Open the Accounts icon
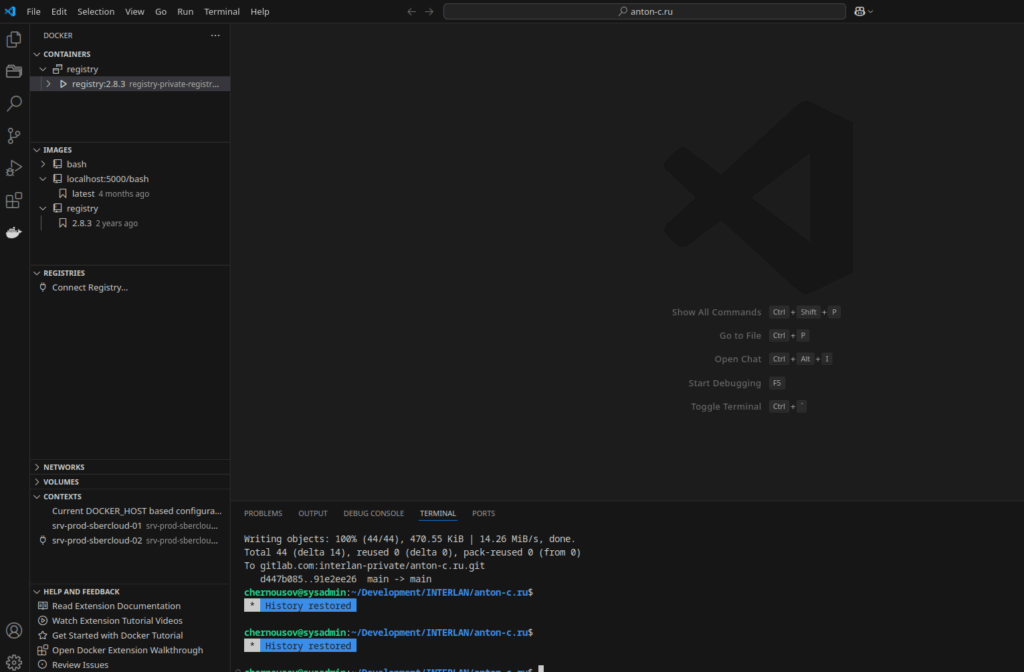The height and width of the screenshot is (672, 1024). pos(14,630)
